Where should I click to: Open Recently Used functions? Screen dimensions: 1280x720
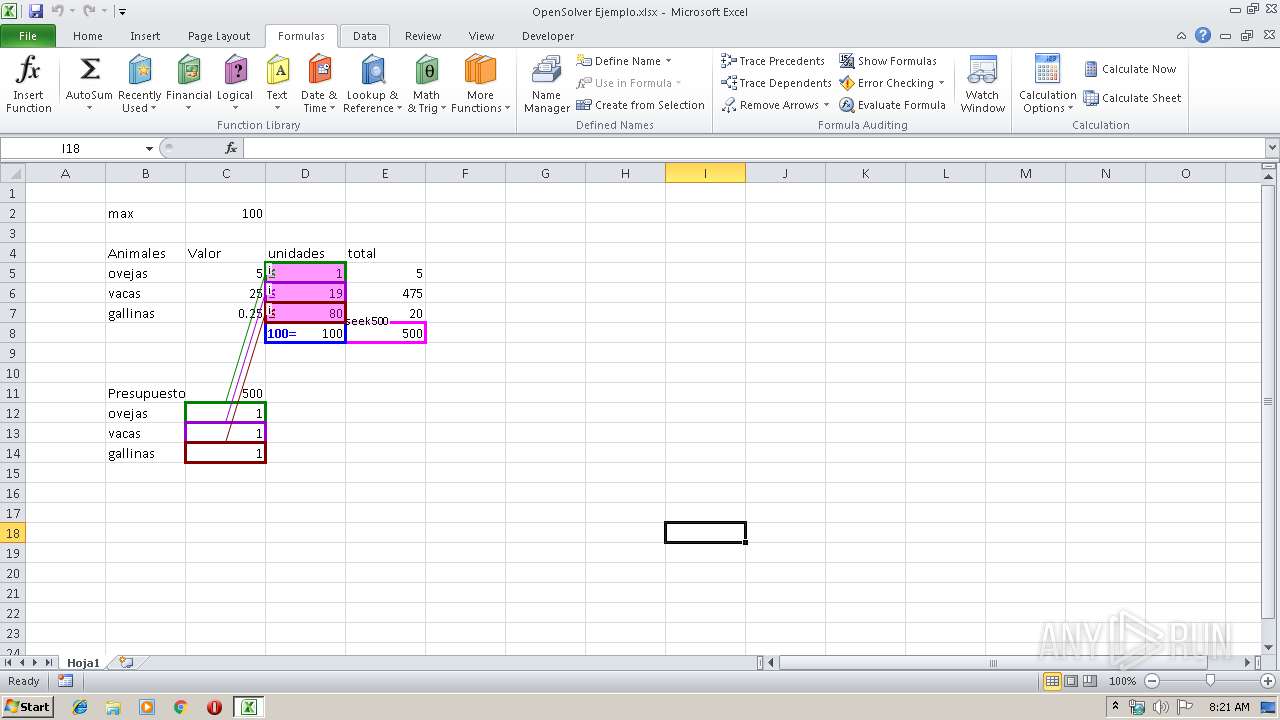[x=139, y=84]
